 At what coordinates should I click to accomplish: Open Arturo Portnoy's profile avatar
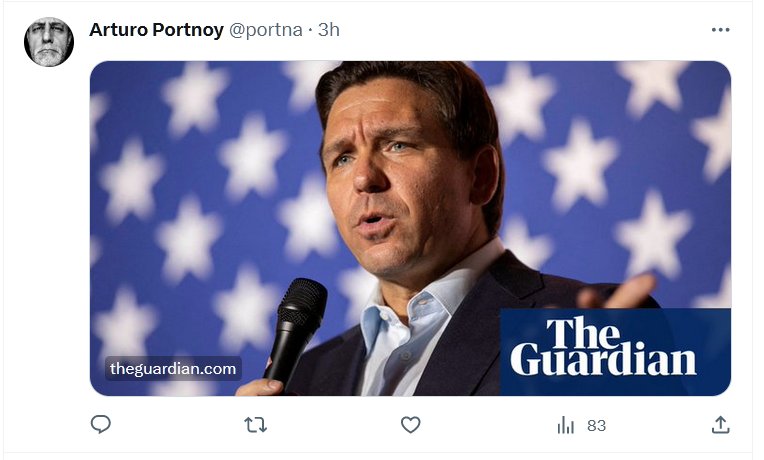coord(49,42)
